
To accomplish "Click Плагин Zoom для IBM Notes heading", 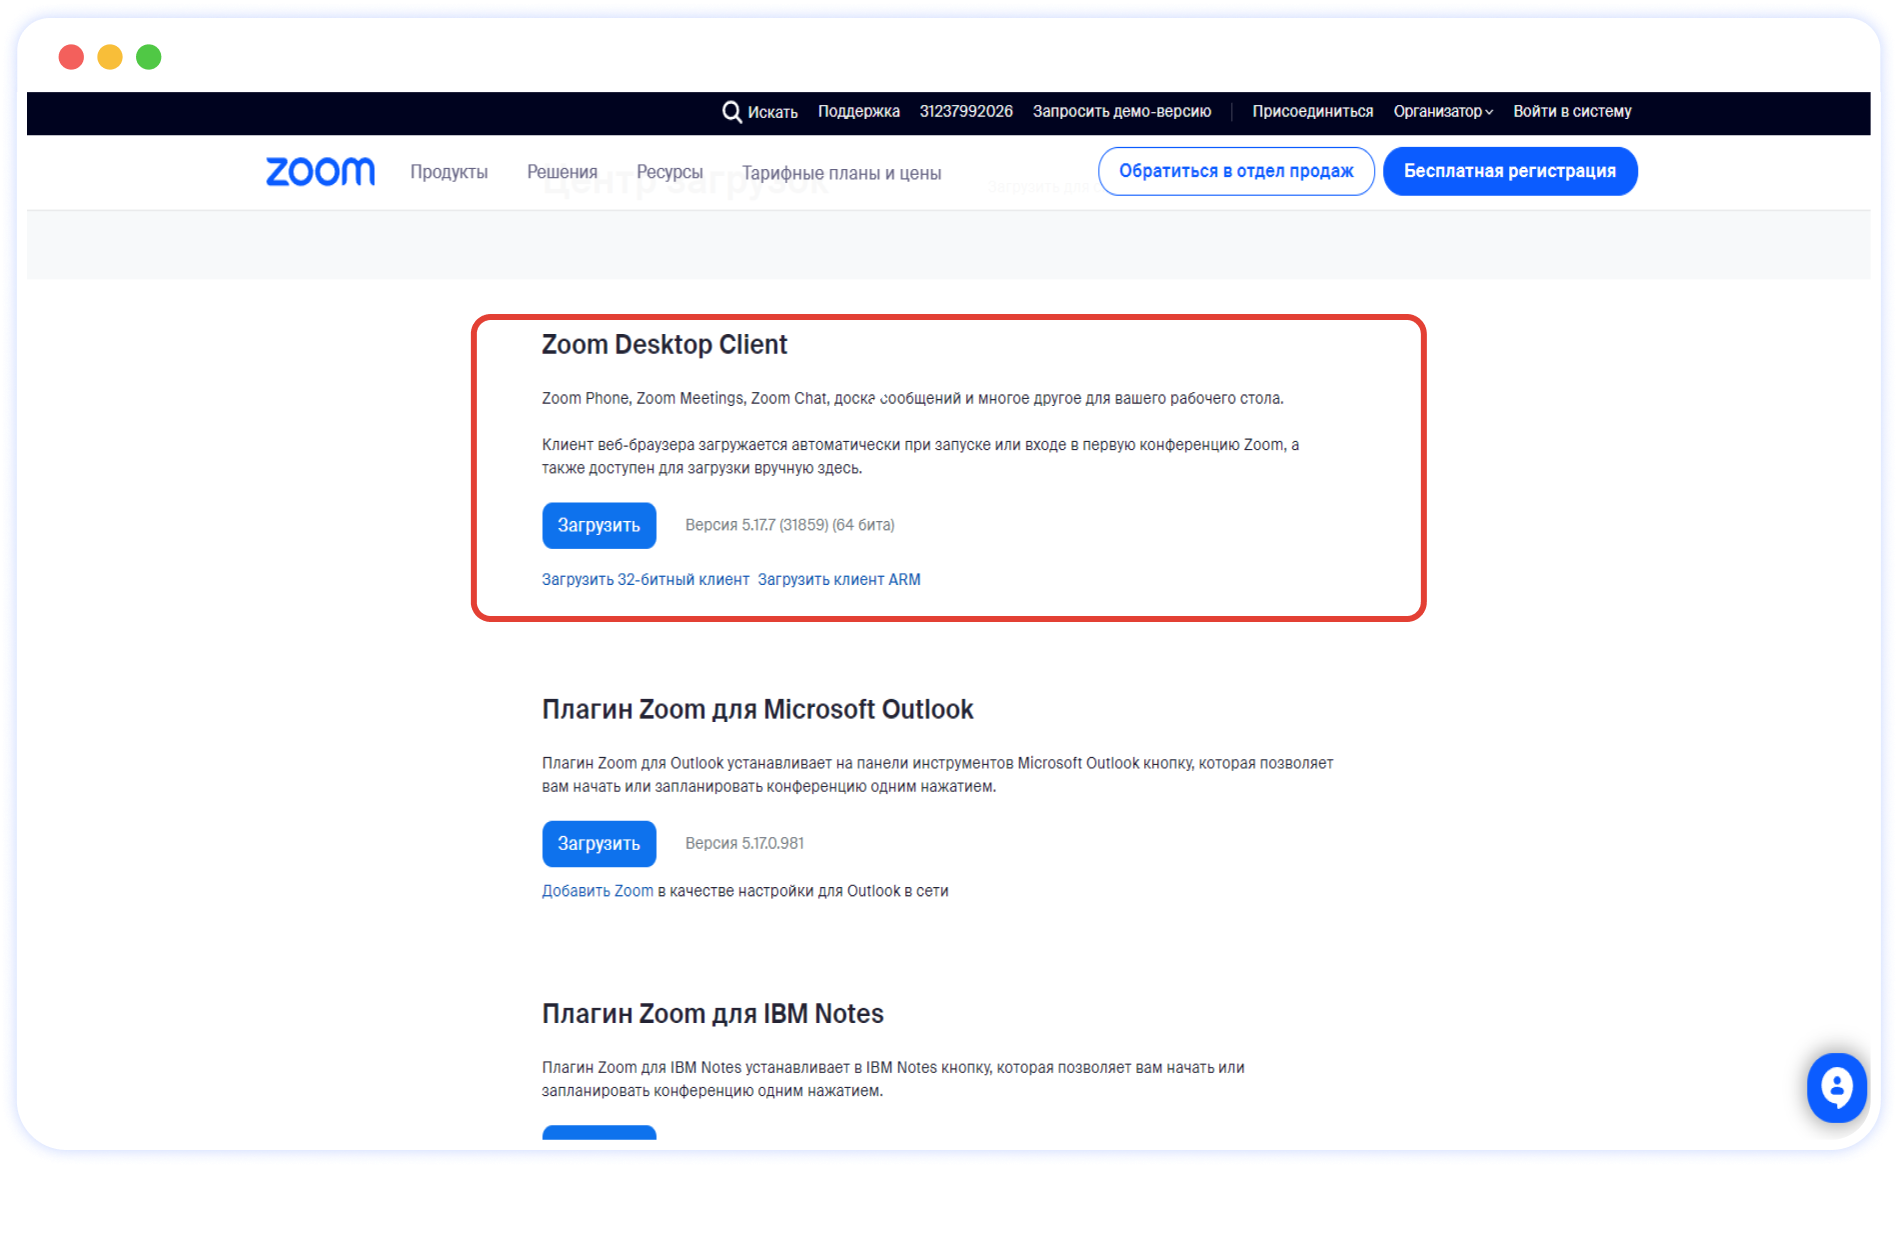I will coord(712,1014).
